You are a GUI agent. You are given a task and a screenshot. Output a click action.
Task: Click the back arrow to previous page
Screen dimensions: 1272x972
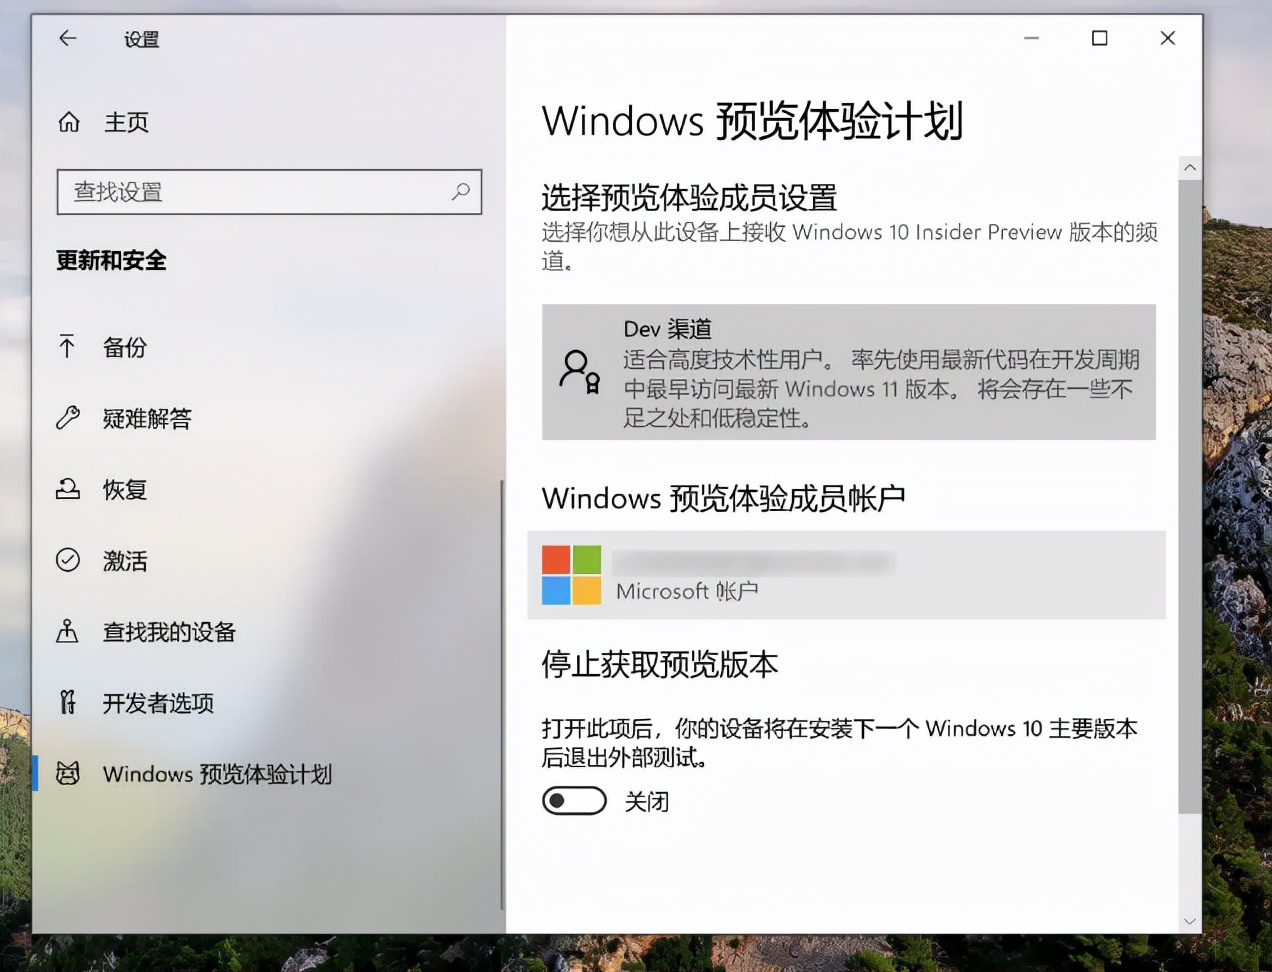tap(66, 38)
